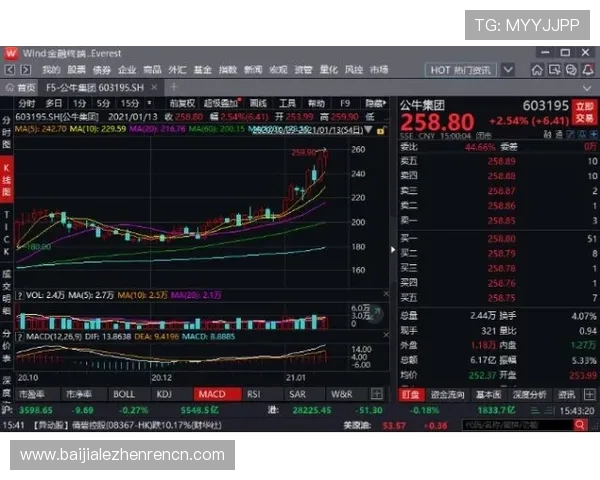600x480 pixels.
Task: Go forward with the right arrow button
Action: [x=26, y=70]
